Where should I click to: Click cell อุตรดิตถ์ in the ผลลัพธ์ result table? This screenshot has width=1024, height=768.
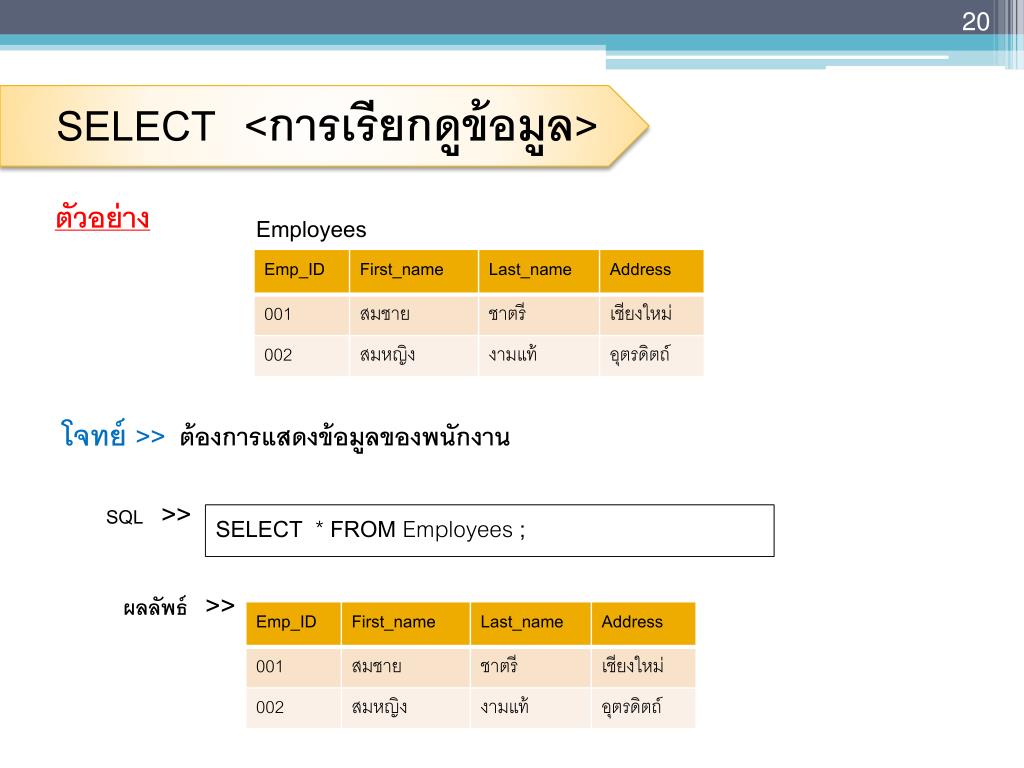pos(643,708)
